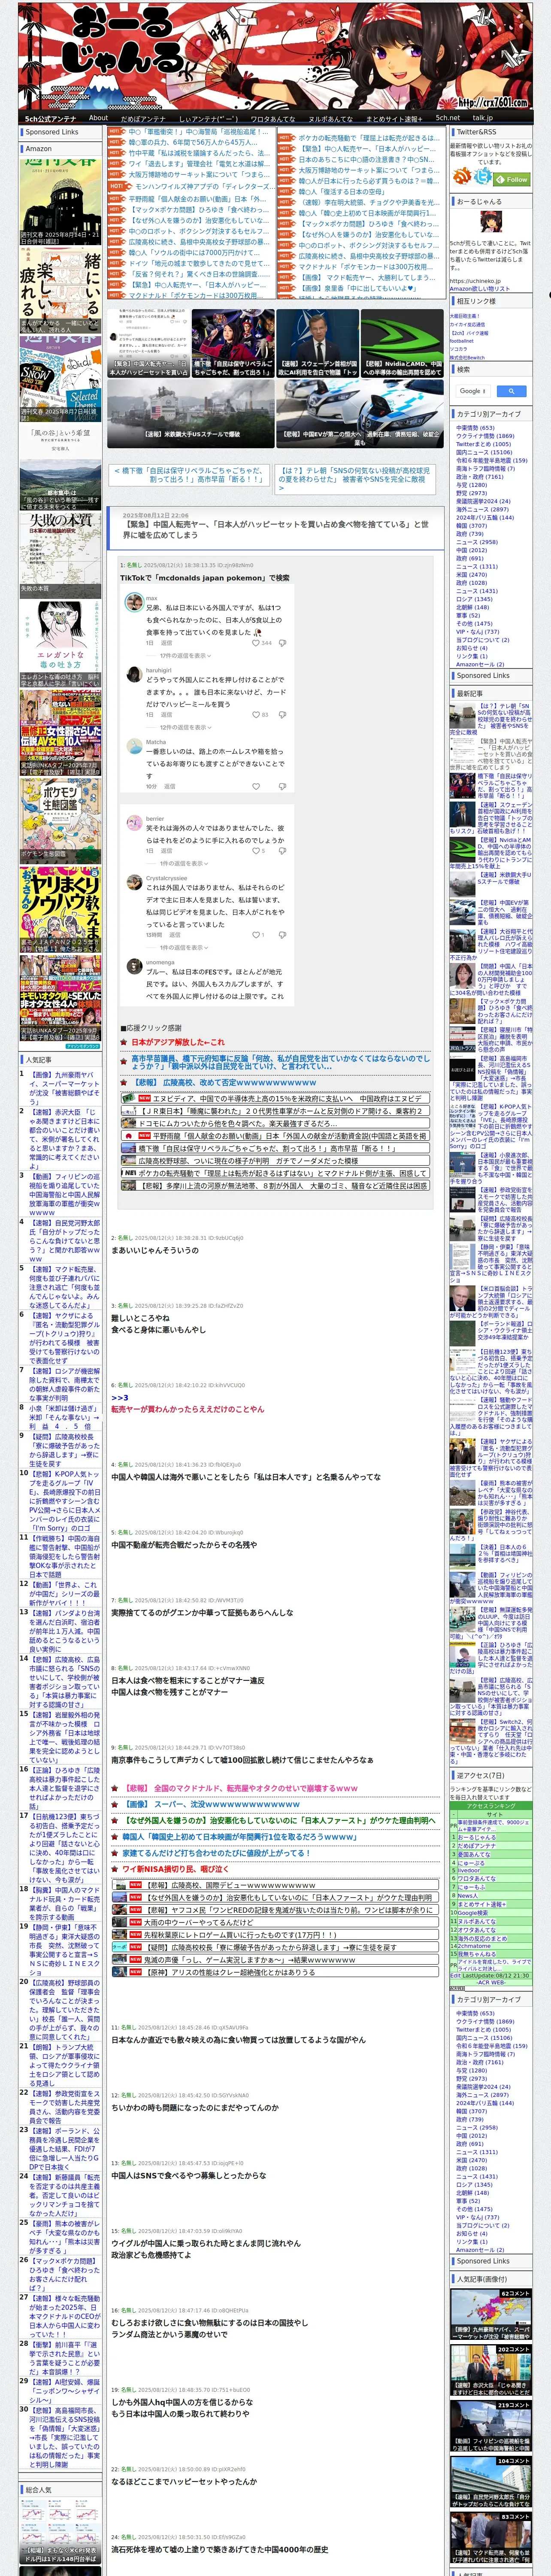Open the だめぽアンテナ nav tab
Image resolution: width=551 pixels, height=2576 pixels.
coord(143,118)
